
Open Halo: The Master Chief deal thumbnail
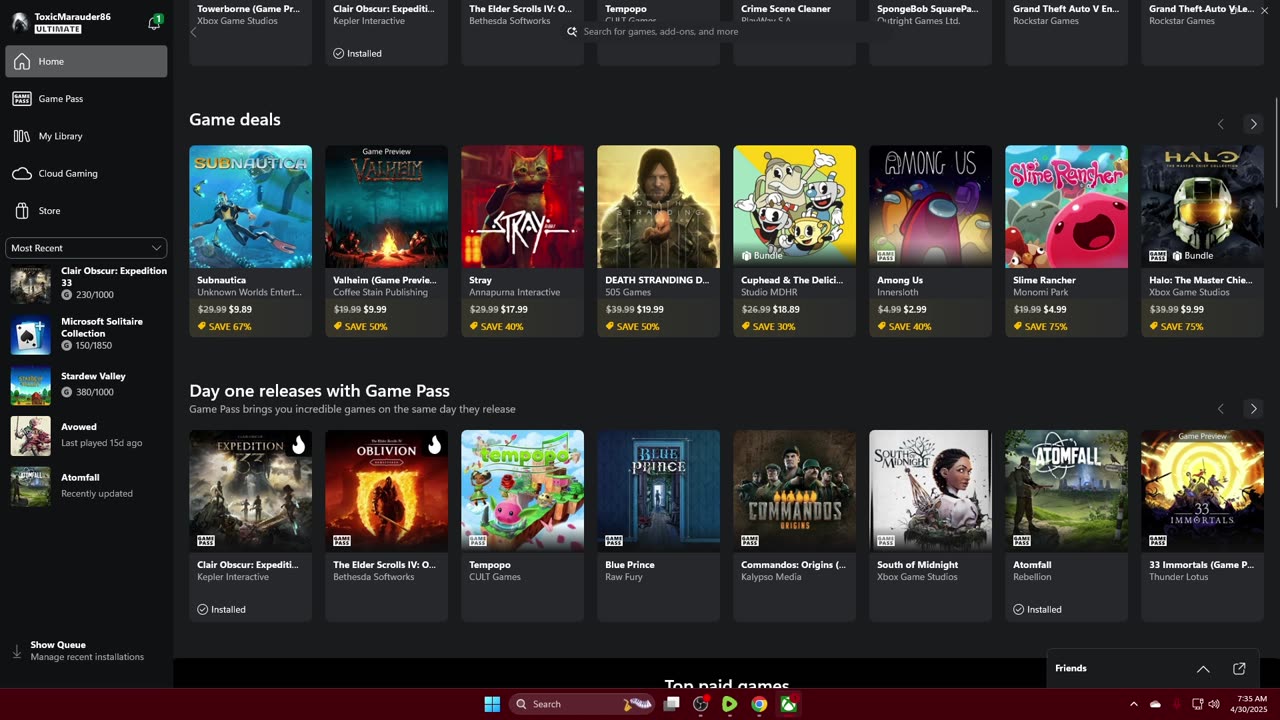pos(1202,207)
